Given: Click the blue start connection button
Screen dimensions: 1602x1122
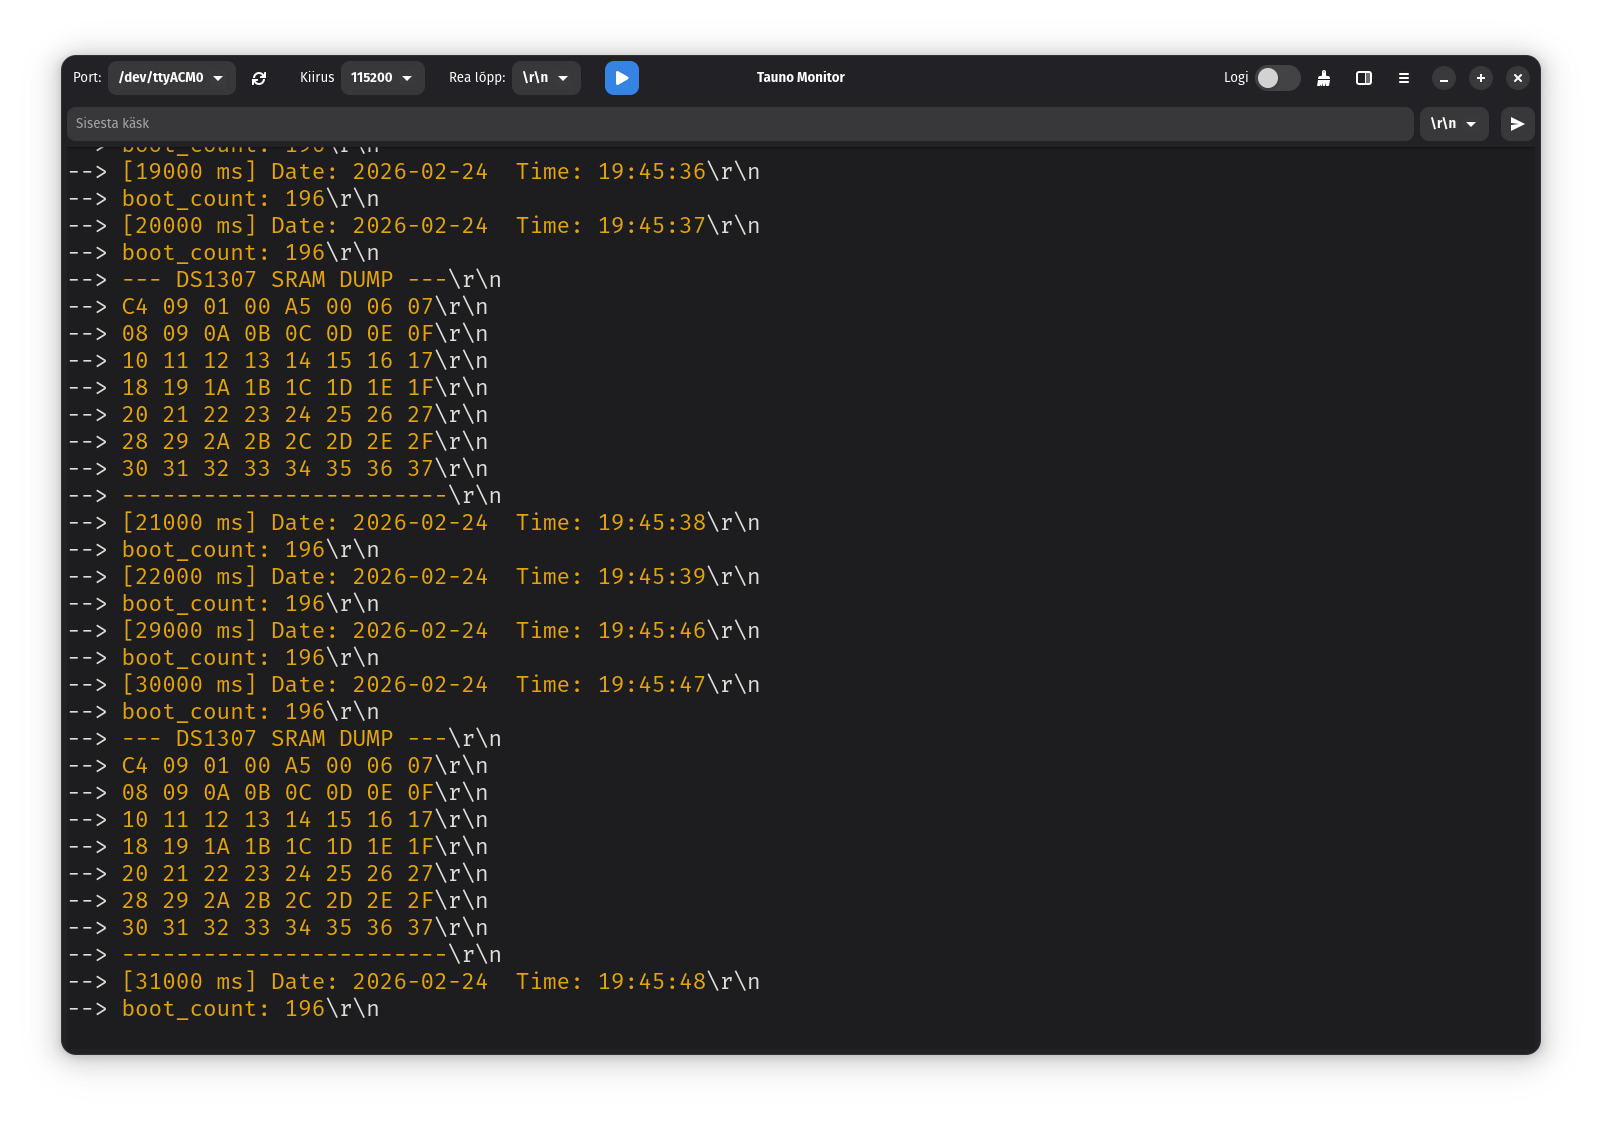Looking at the screenshot, I should [621, 78].
